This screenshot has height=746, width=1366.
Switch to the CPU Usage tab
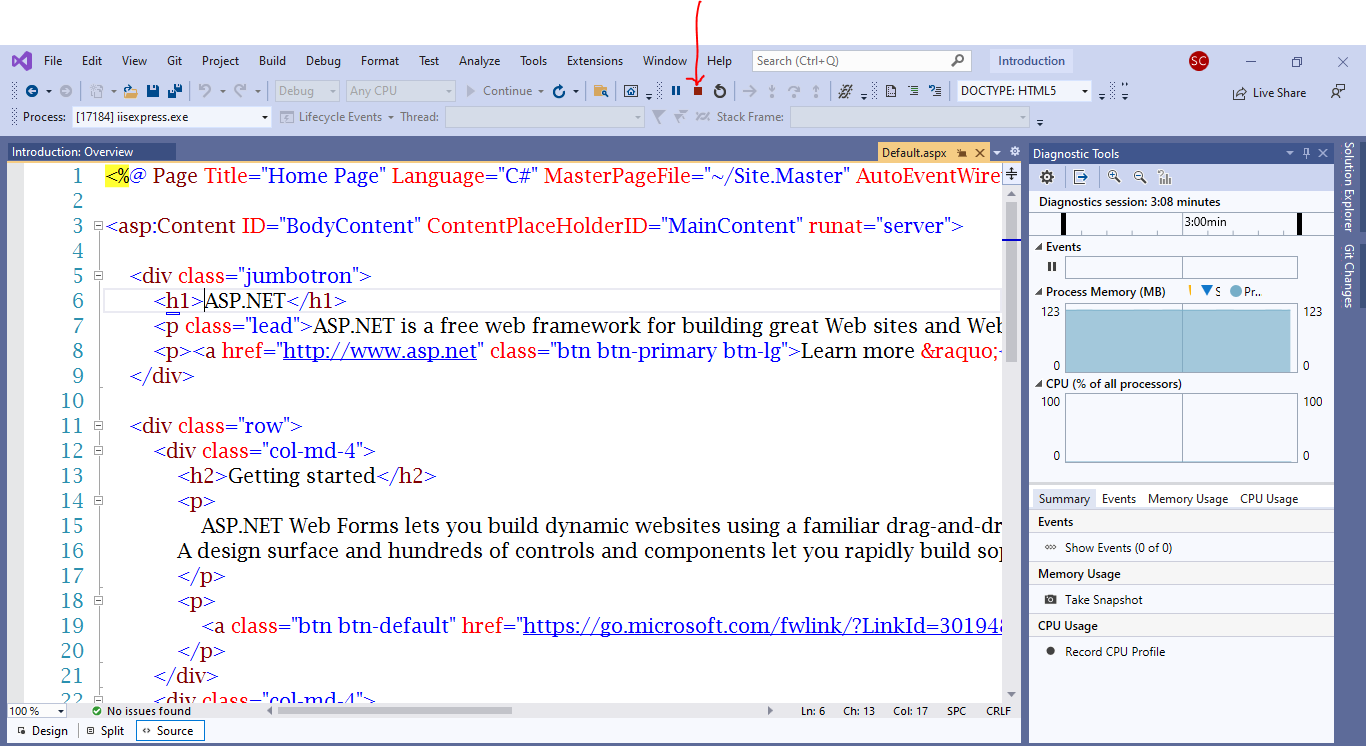click(x=1269, y=499)
